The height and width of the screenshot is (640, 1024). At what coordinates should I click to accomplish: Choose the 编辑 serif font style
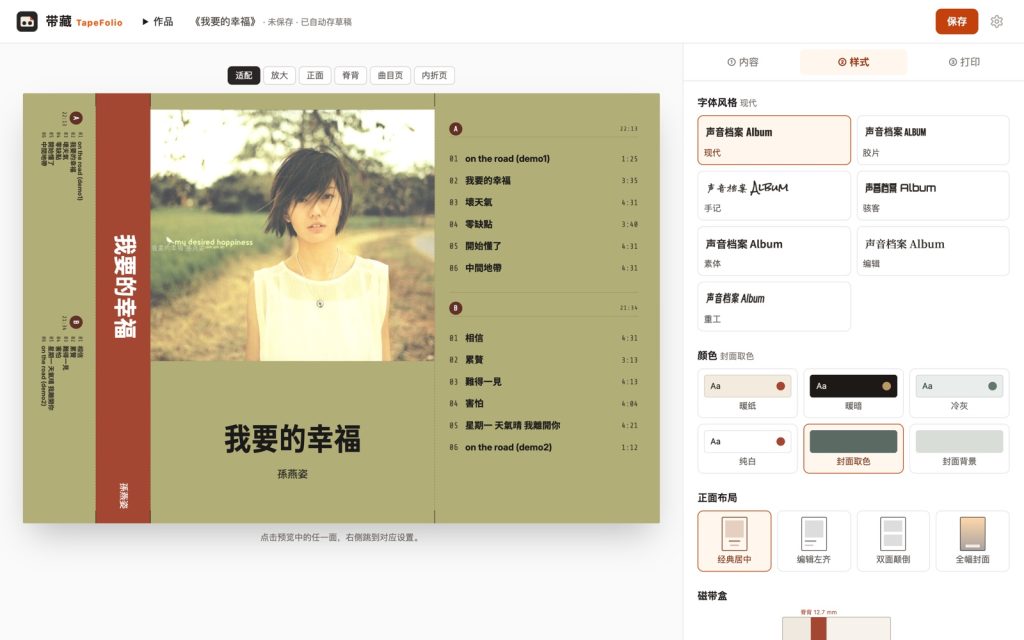click(933, 251)
